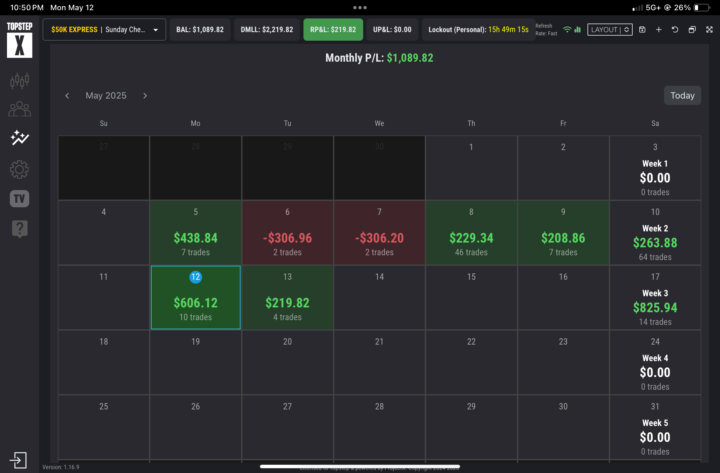Open the pop-out windows icon

[692, 29]
